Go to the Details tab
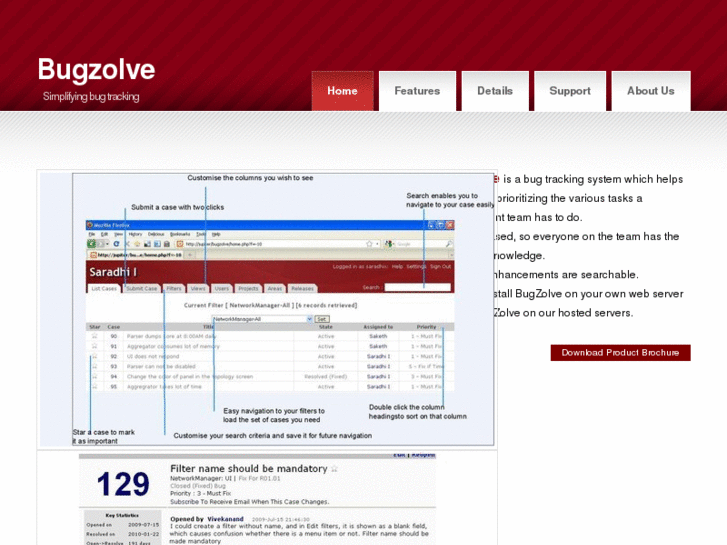727x545 pixels. pyautogui.click(x=495, y=91)
